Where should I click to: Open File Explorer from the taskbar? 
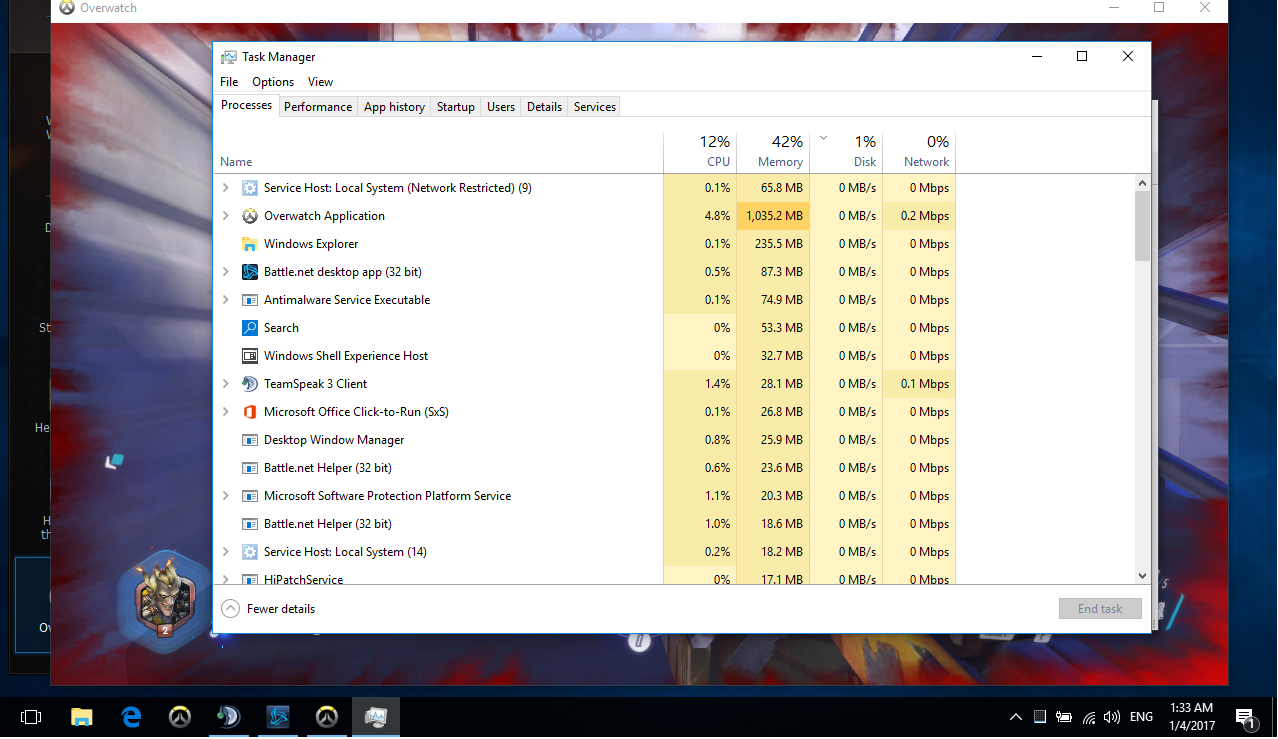82,717
